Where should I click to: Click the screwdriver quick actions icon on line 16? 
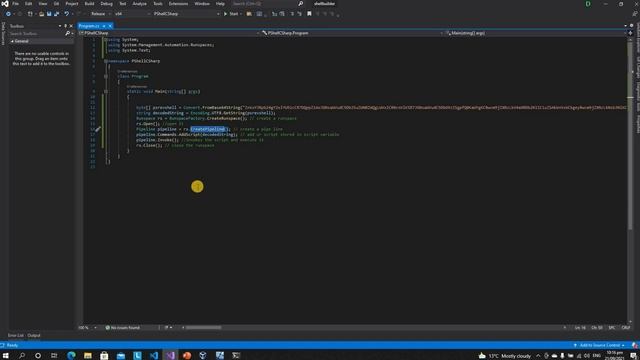98,129
